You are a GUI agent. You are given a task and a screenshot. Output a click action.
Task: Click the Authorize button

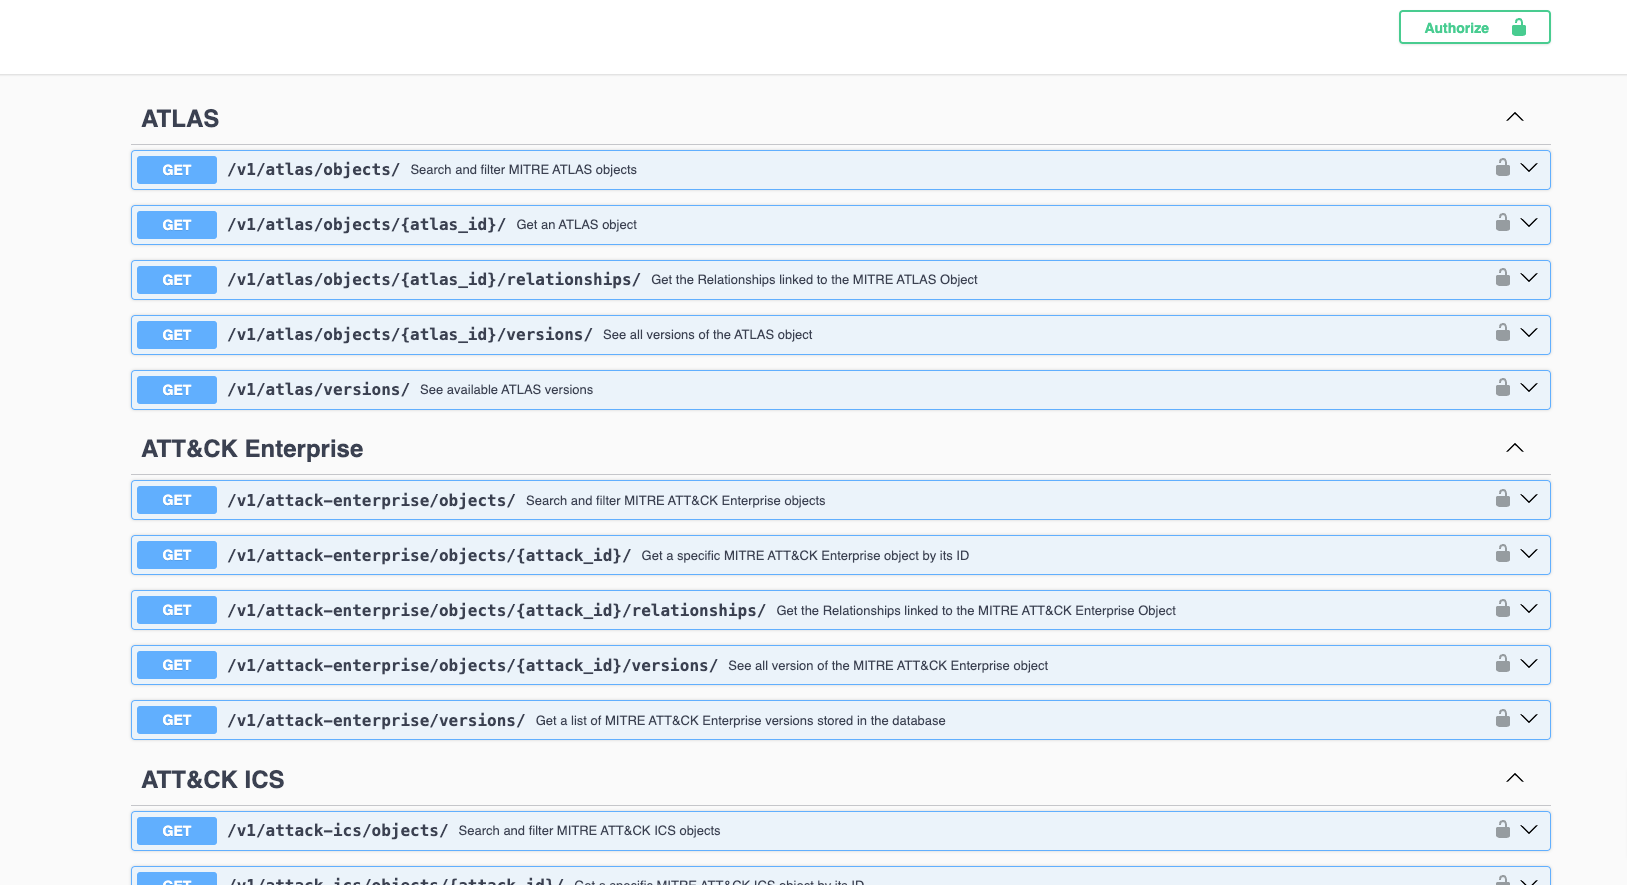[1474, 28]
